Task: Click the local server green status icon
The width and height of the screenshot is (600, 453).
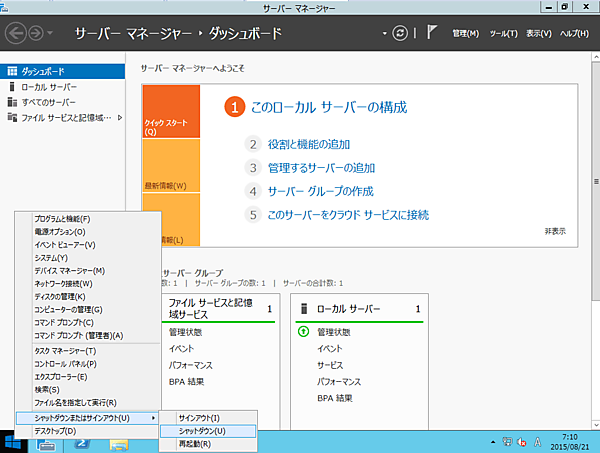Action: (x=303, y=332)
